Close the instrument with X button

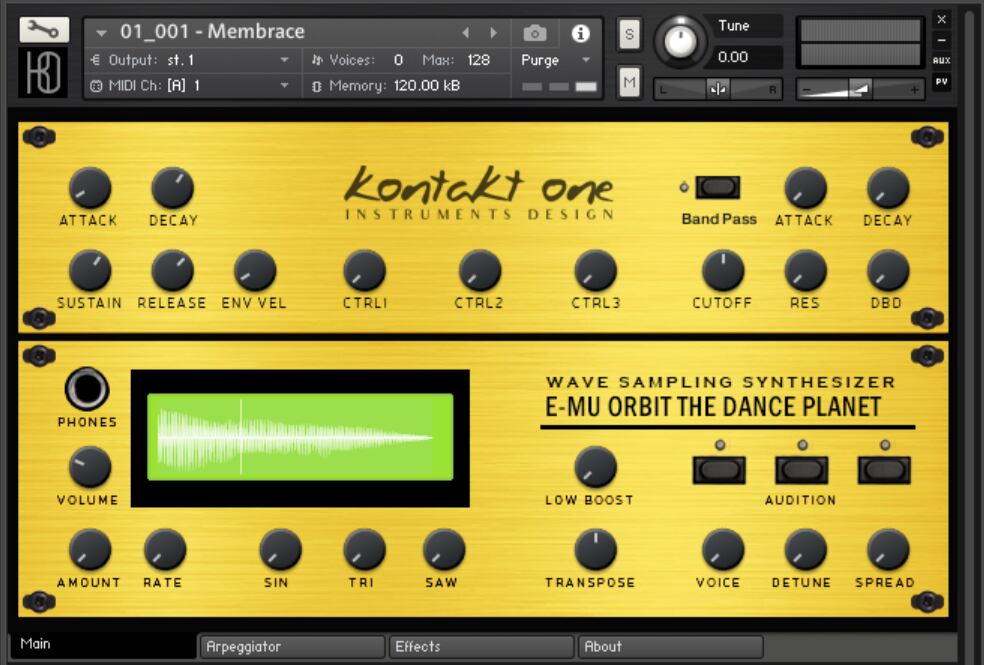pos(941,19)
